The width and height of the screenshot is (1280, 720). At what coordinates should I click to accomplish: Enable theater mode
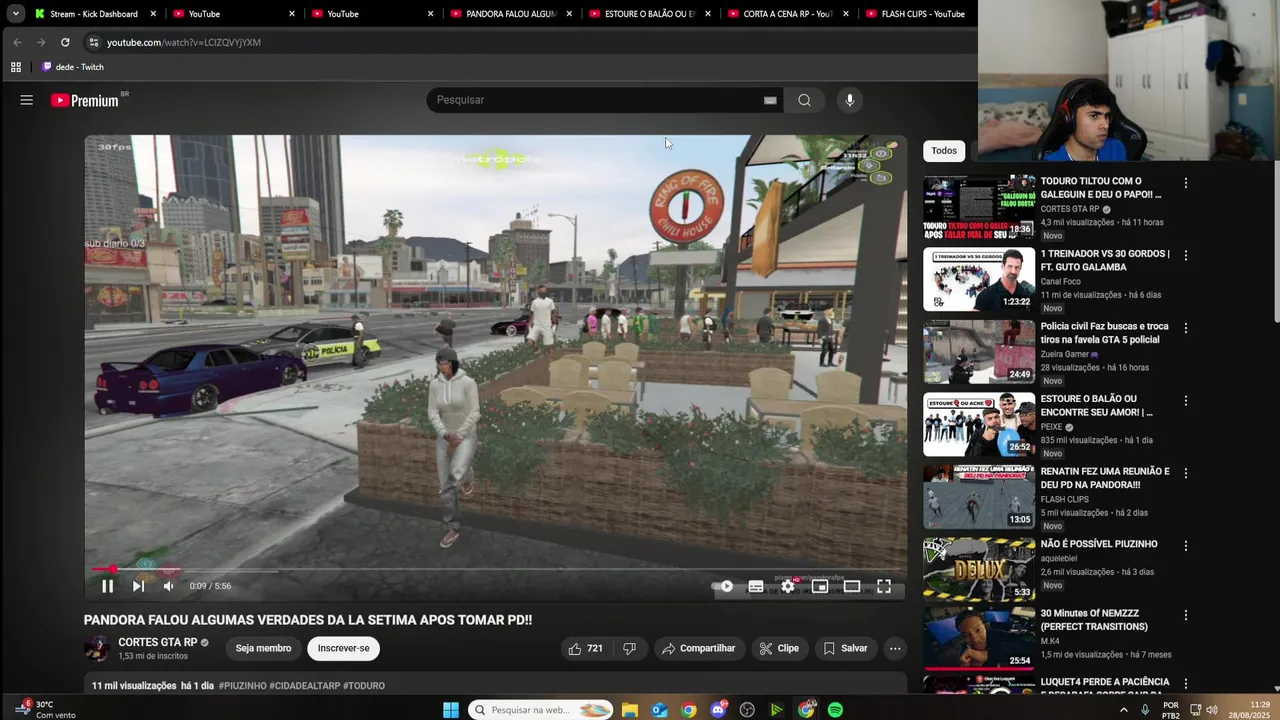(x=852, y=586)
